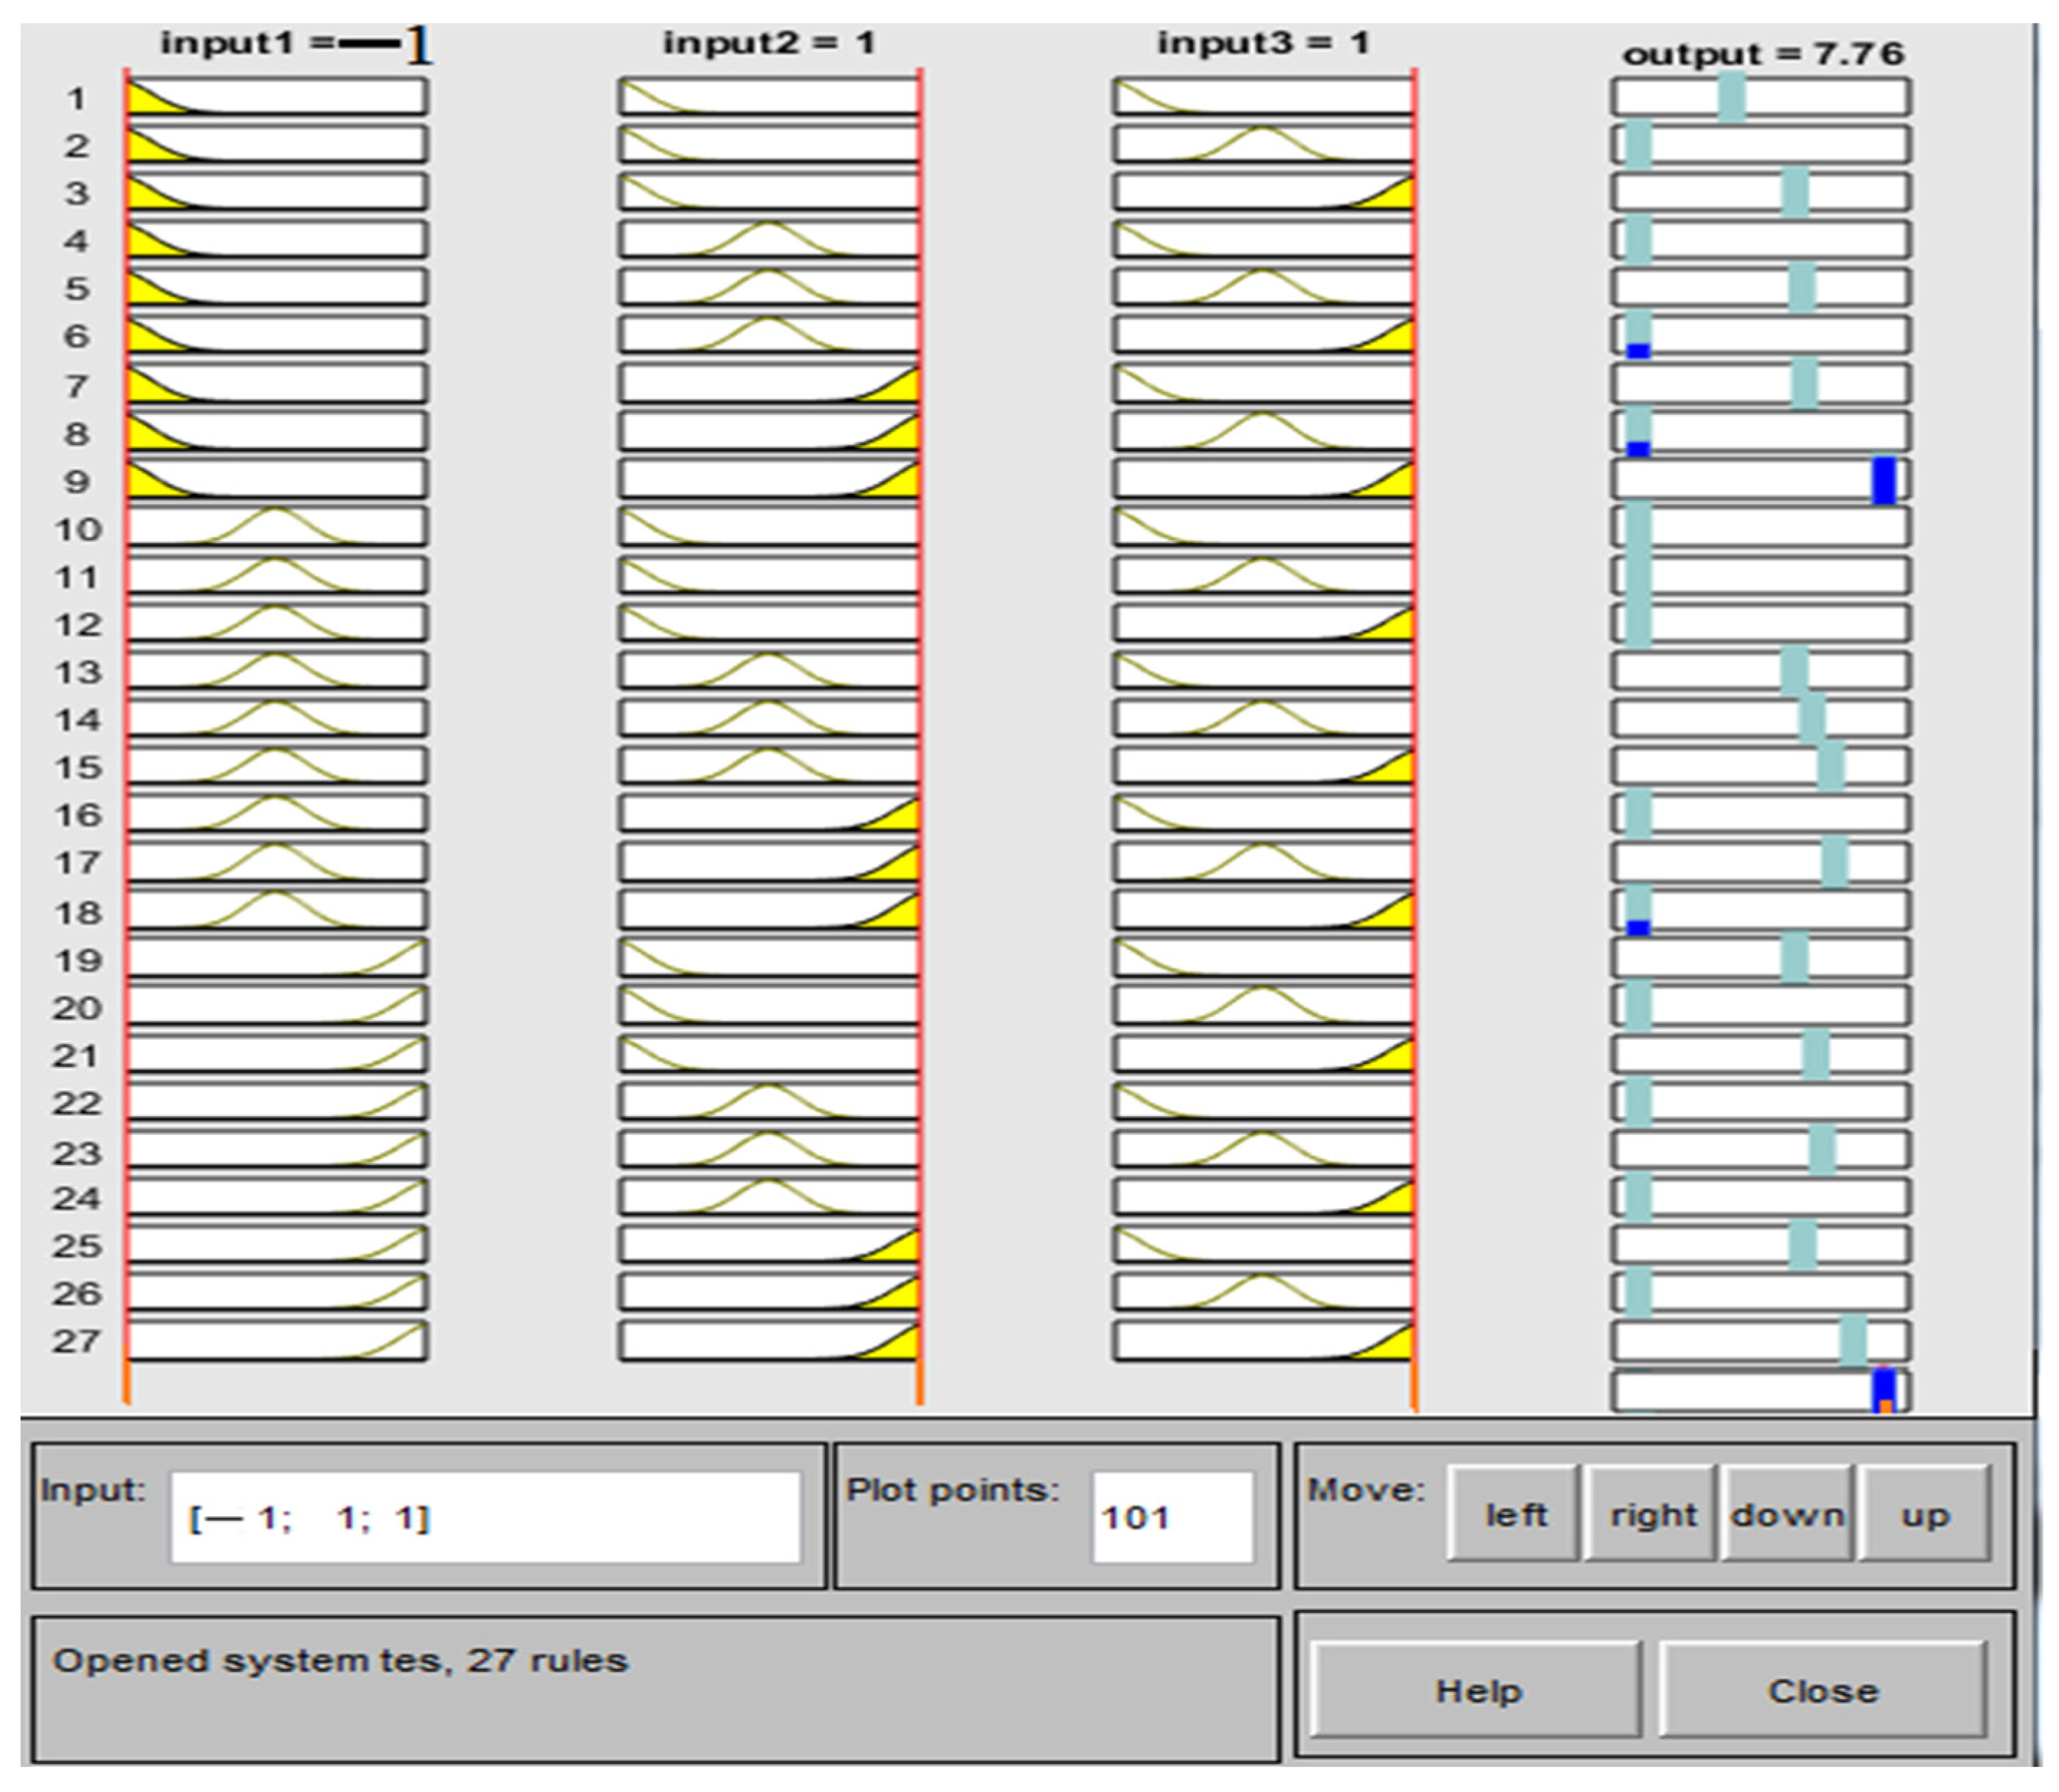Click the Input vector text field
Screen dimensions: 2059x1792
coord(485,1517)
